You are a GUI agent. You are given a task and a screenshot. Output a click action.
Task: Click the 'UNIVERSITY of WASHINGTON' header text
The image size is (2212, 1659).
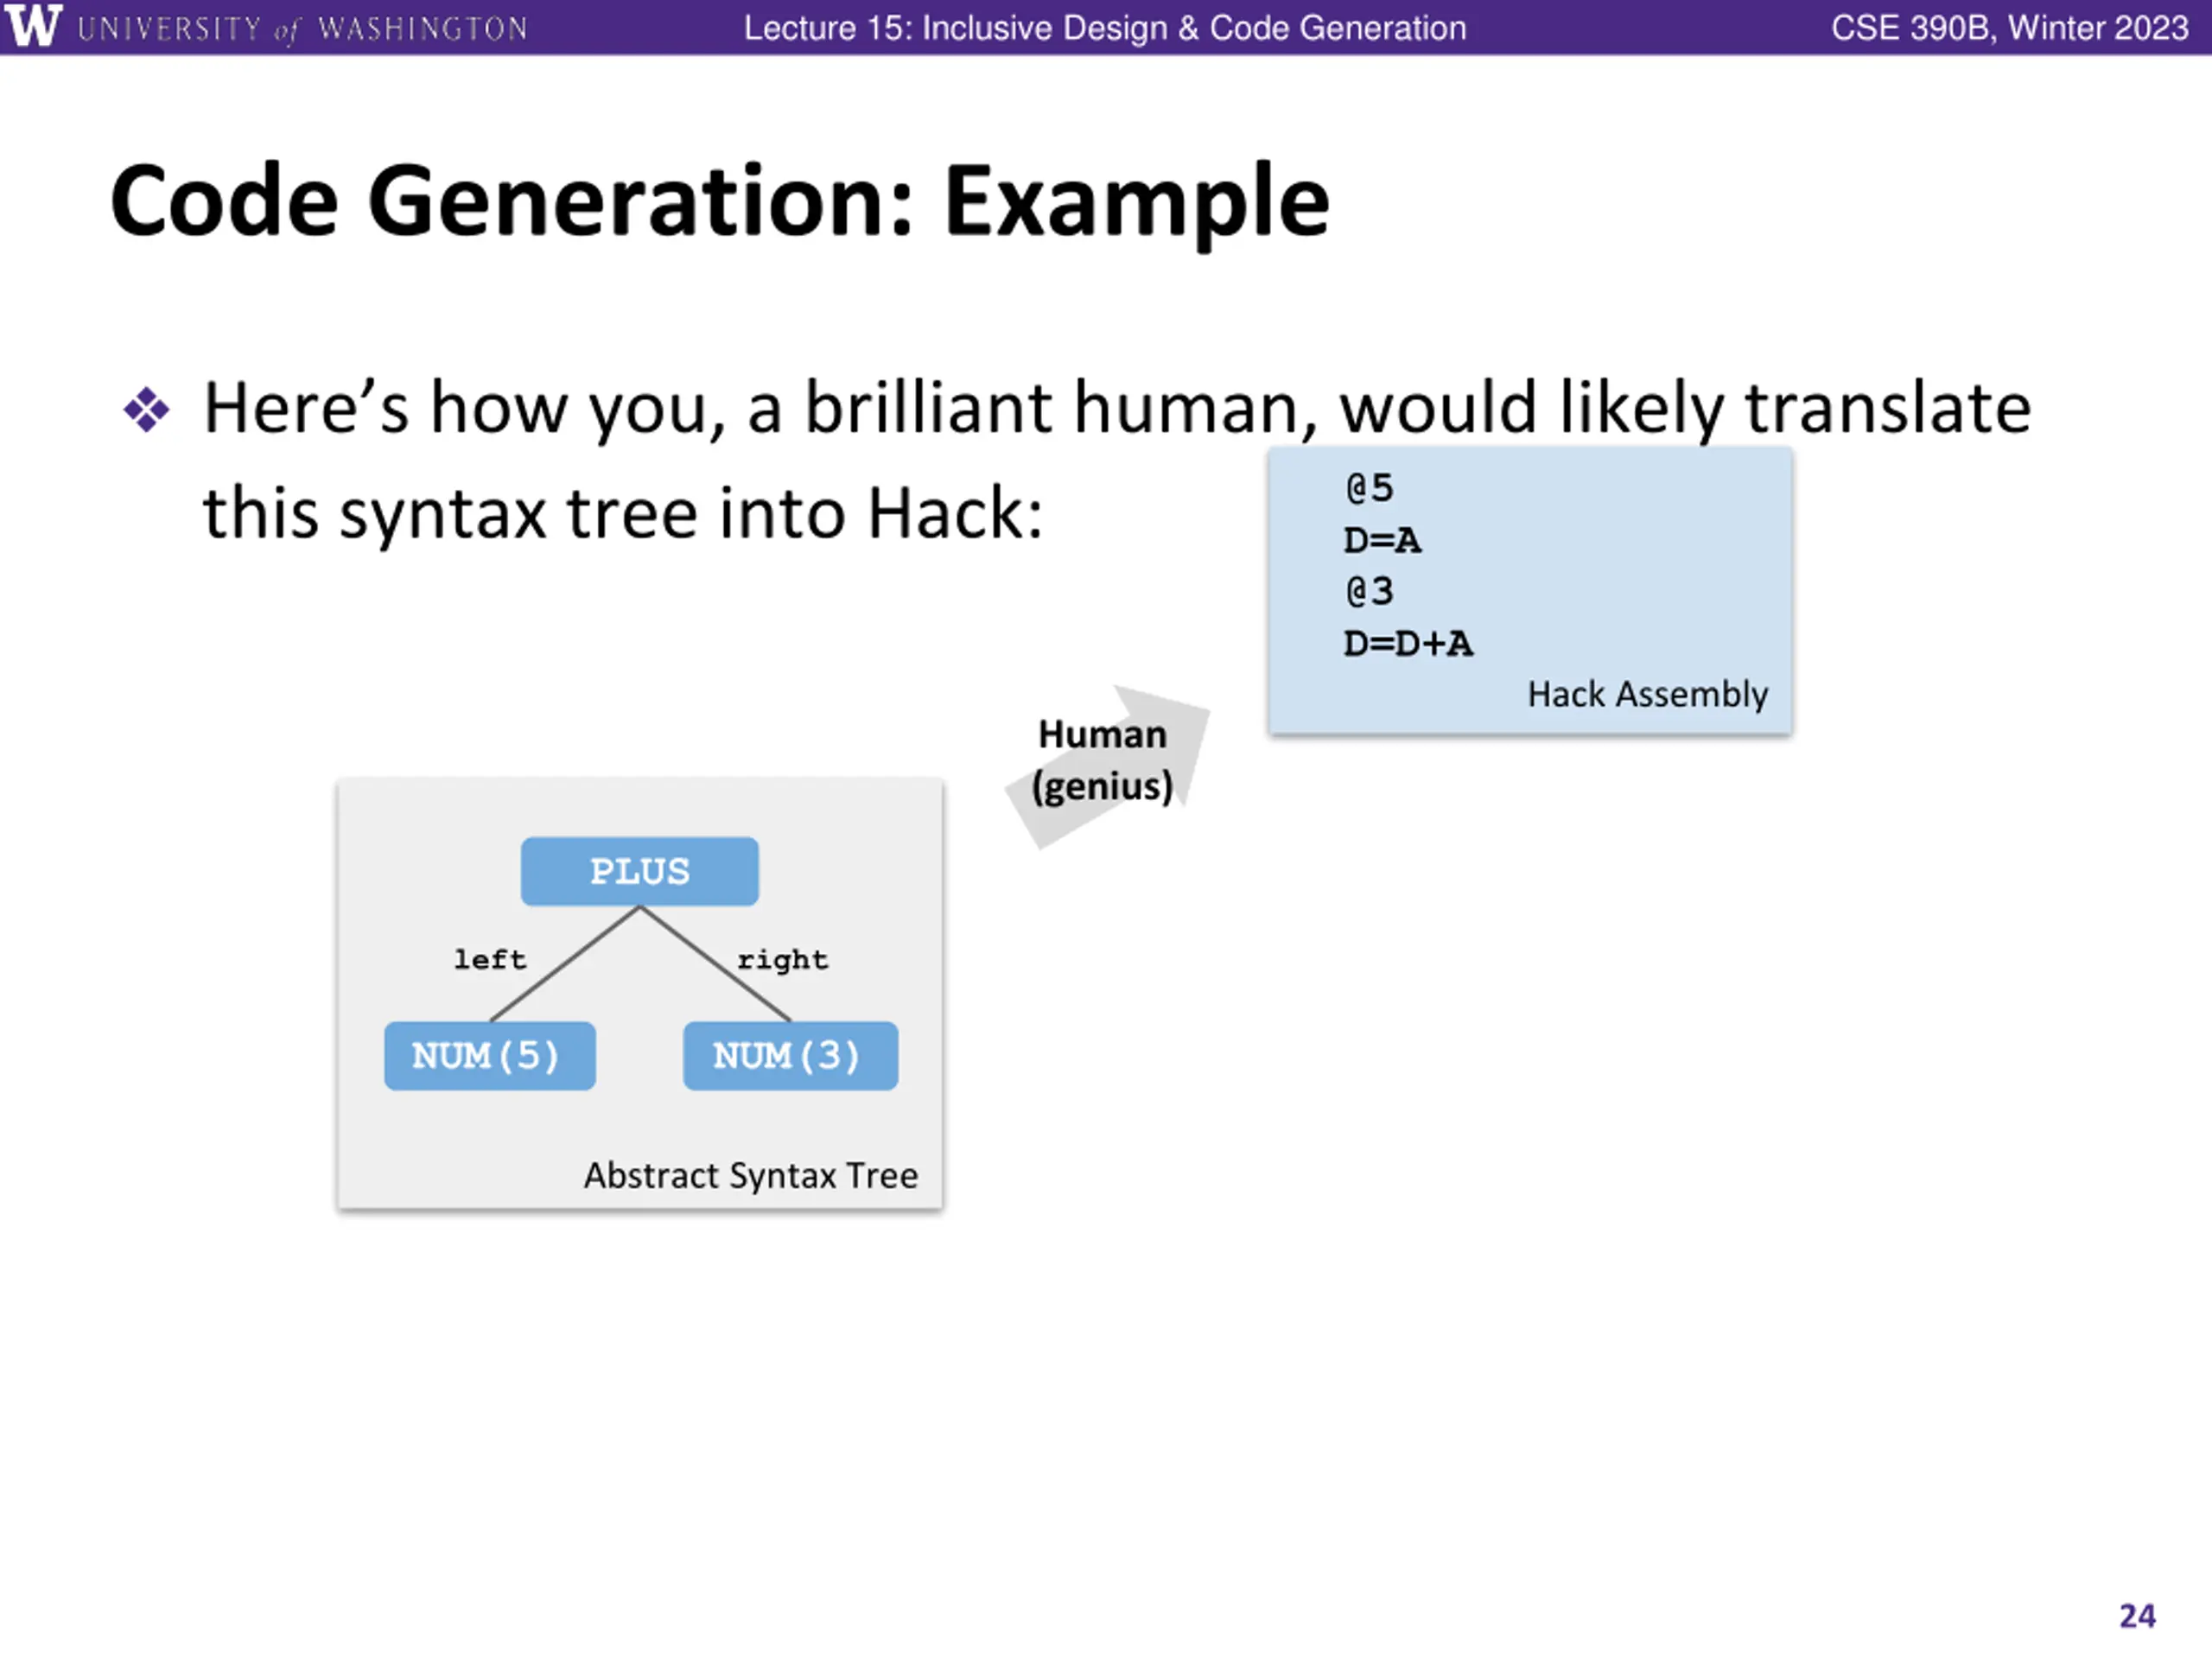(302, 29)
